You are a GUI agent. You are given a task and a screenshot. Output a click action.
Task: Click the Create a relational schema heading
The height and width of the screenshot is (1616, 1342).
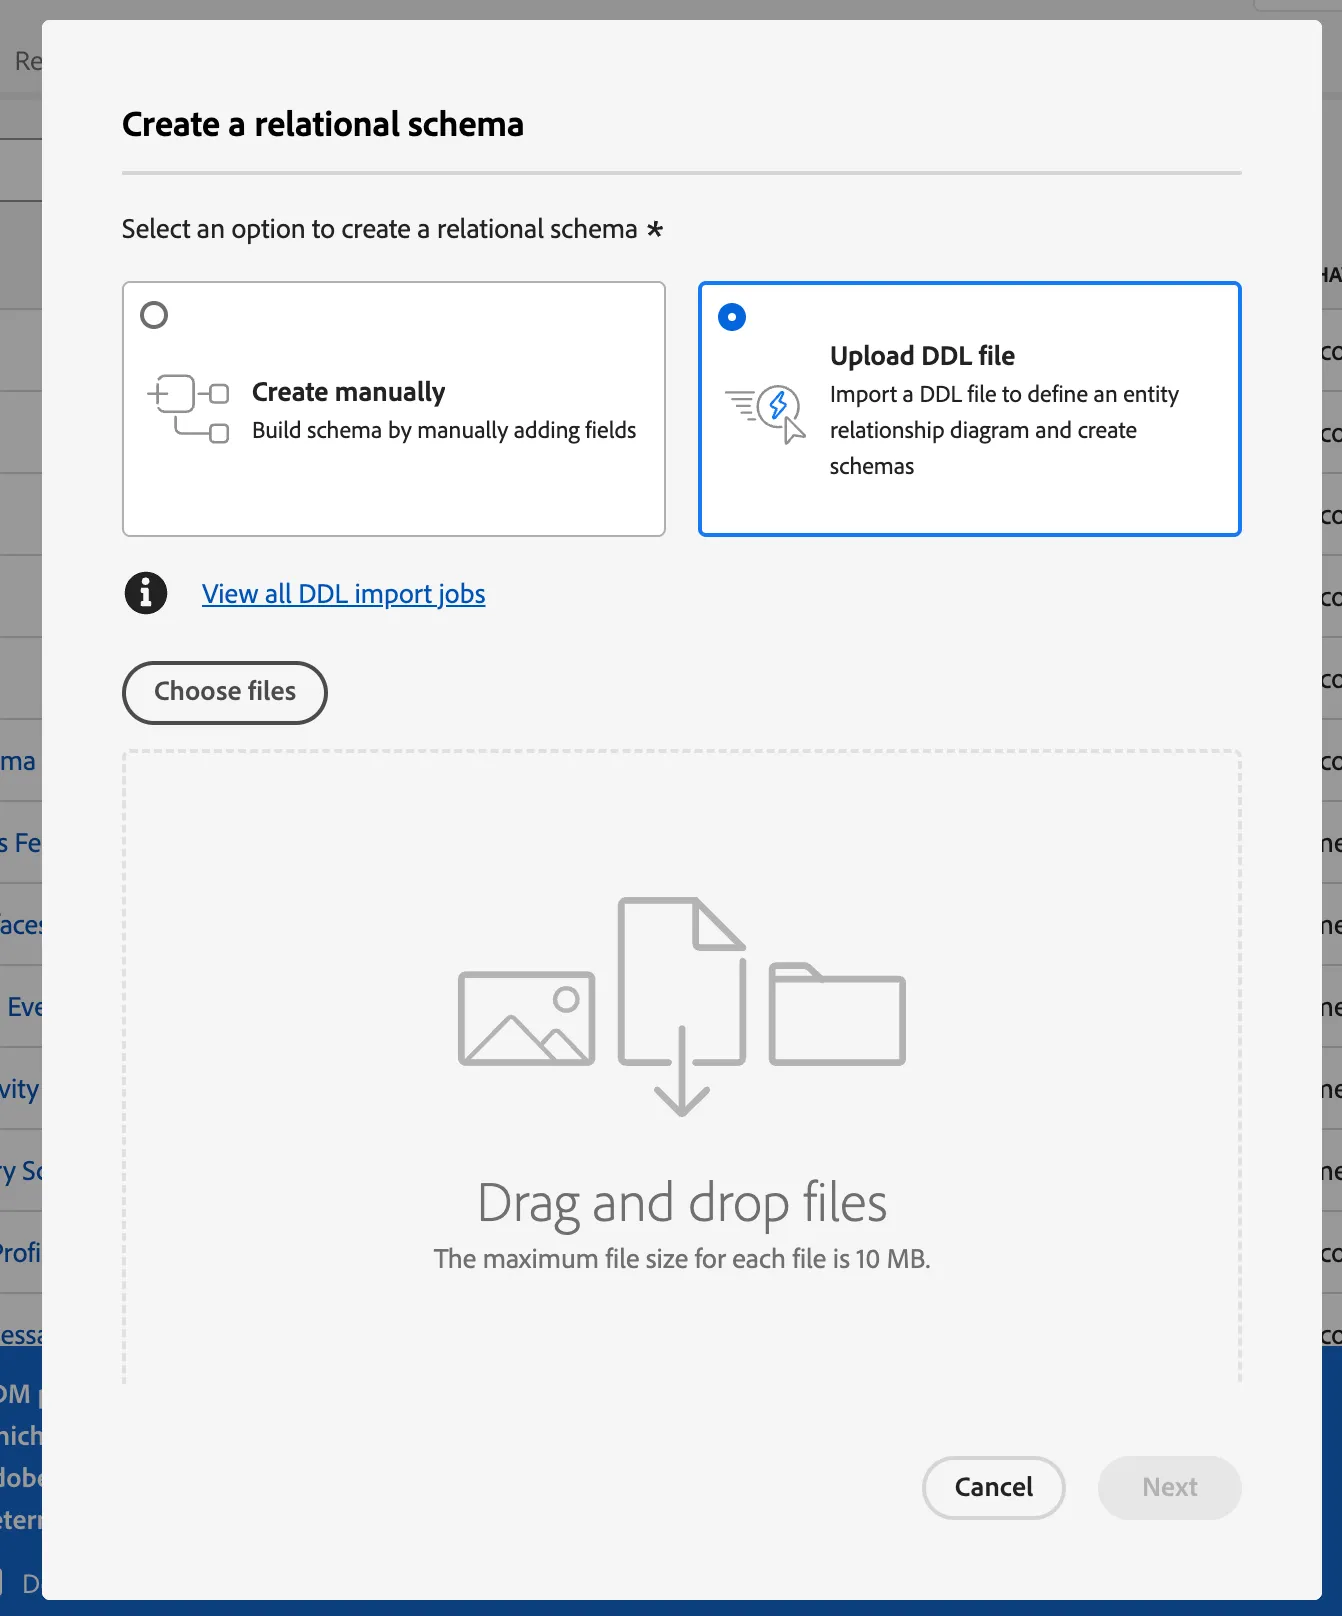click(323, 124)
